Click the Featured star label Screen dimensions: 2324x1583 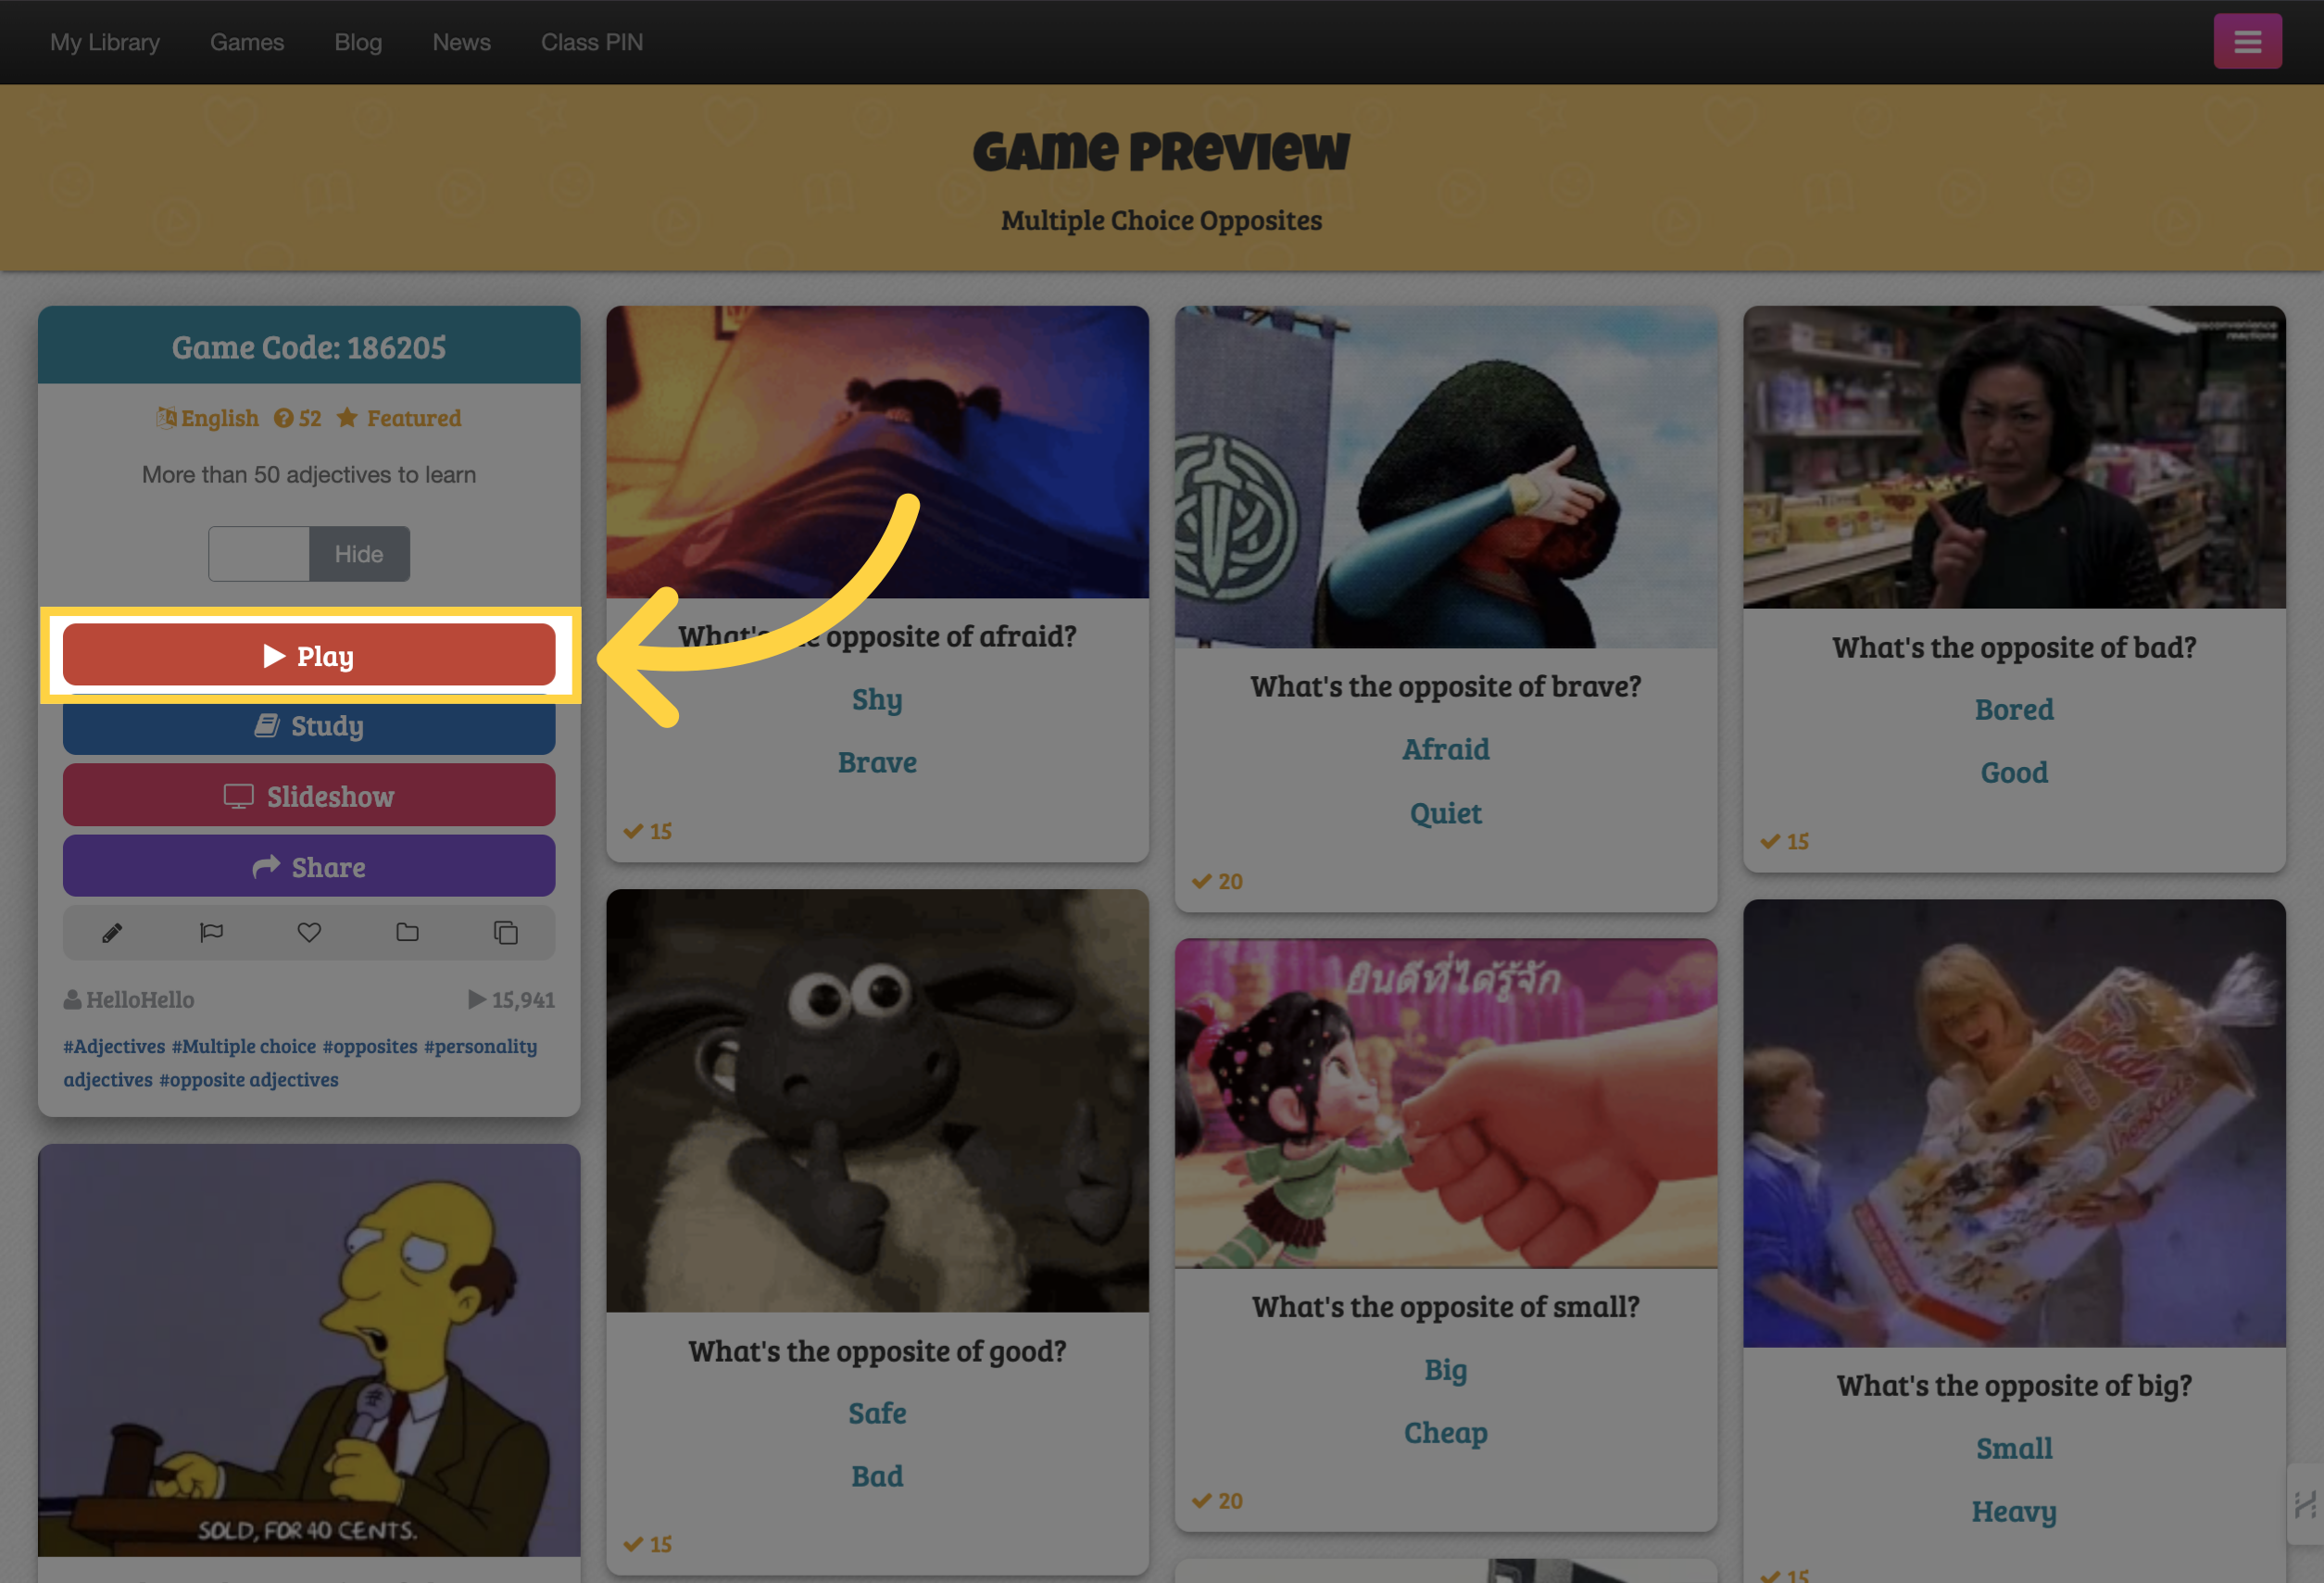point(398,418)
